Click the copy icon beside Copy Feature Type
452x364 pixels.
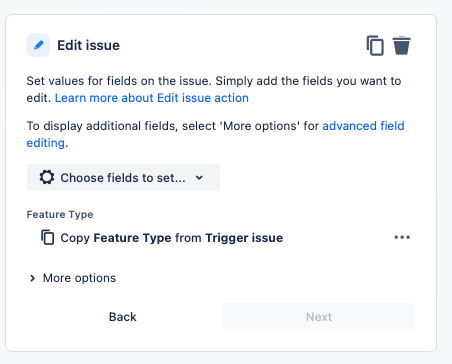click(x=48, y=237)
